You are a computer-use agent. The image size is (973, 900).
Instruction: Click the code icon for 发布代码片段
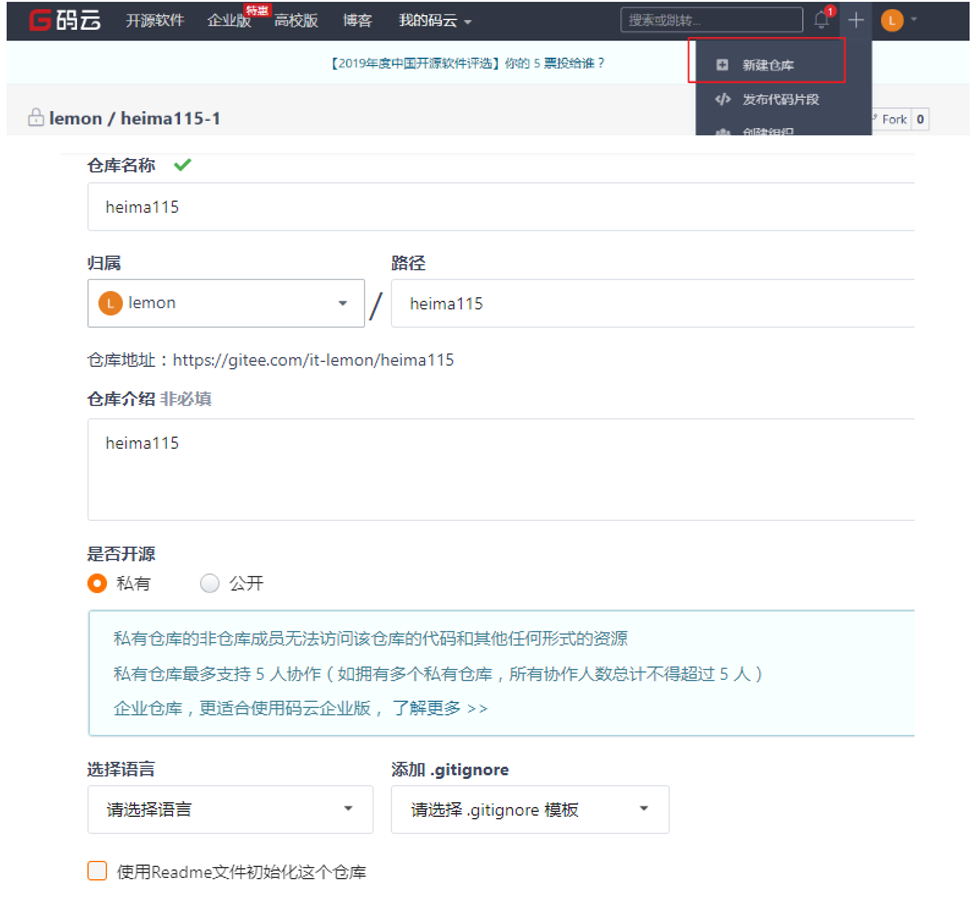click(722, 99)
